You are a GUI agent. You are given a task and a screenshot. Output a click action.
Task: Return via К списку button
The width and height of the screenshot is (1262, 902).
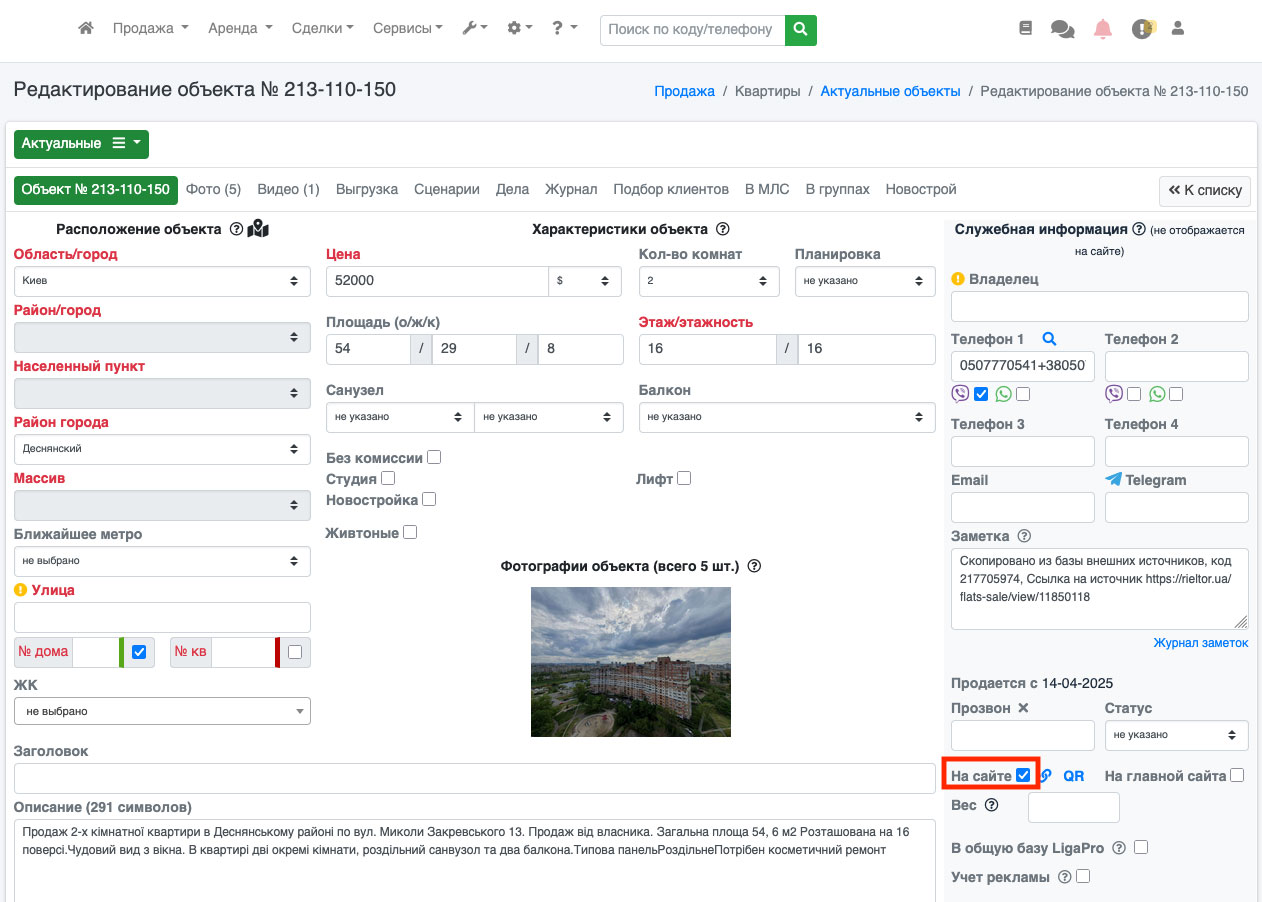pos(1204,190)
